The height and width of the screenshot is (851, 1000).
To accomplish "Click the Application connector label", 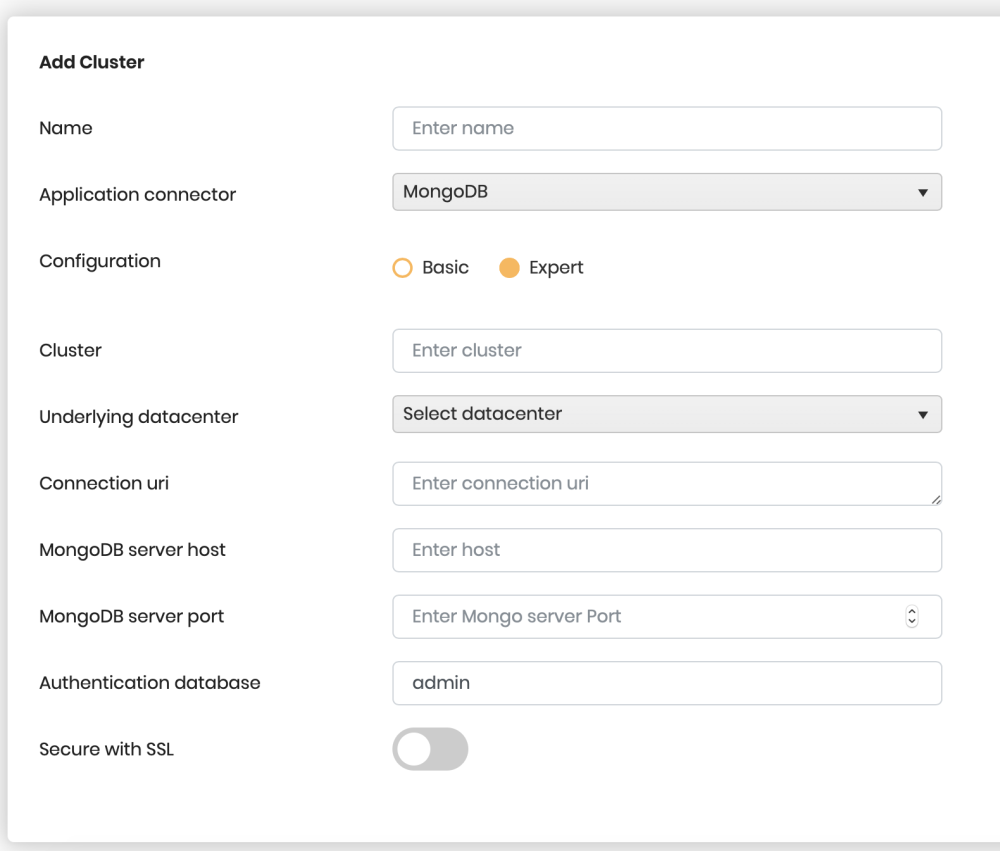I will (137, 195).
